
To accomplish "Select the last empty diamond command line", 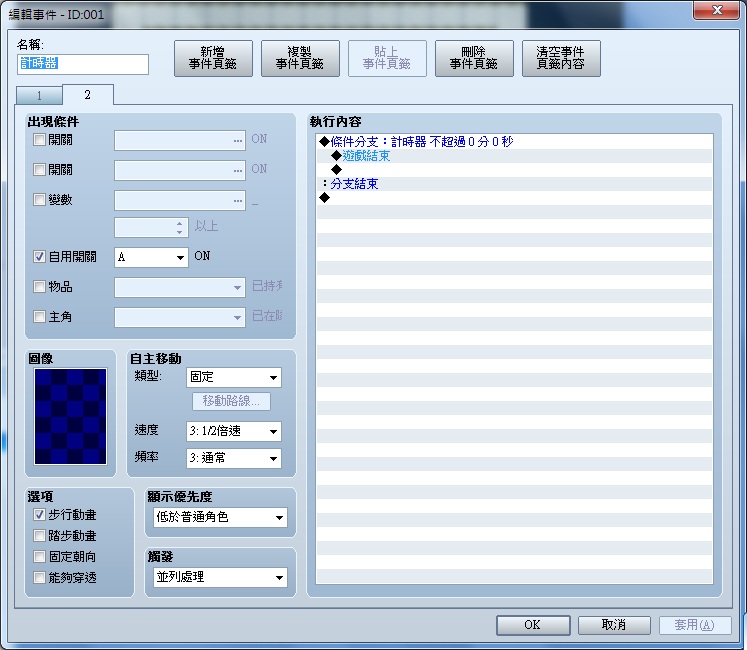I will pos(515,198).
